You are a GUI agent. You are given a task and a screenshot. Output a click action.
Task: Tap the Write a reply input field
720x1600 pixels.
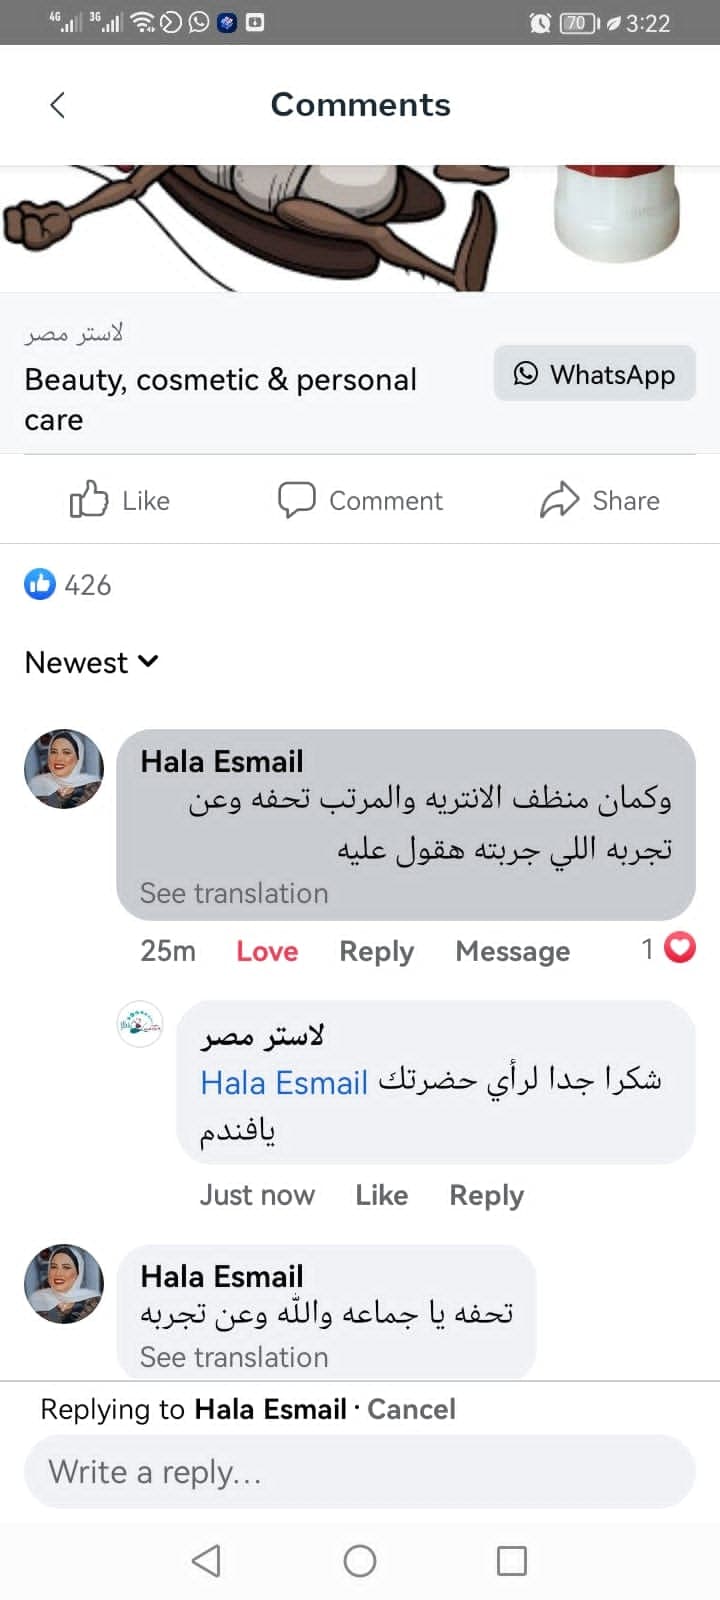(x=360, y=1471)
